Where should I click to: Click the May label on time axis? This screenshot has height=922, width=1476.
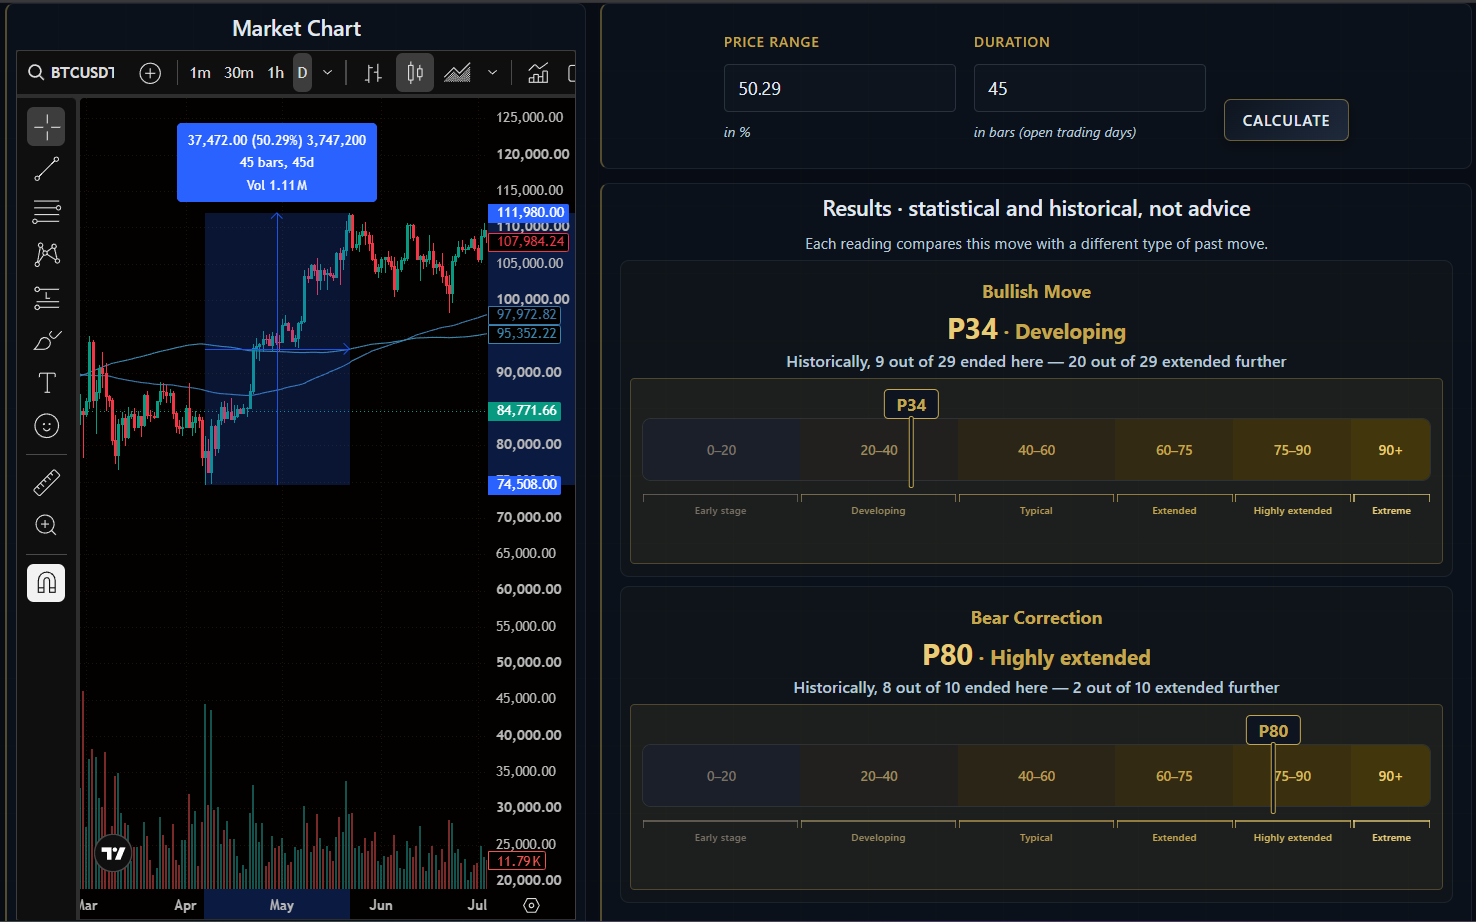[282, 905]
